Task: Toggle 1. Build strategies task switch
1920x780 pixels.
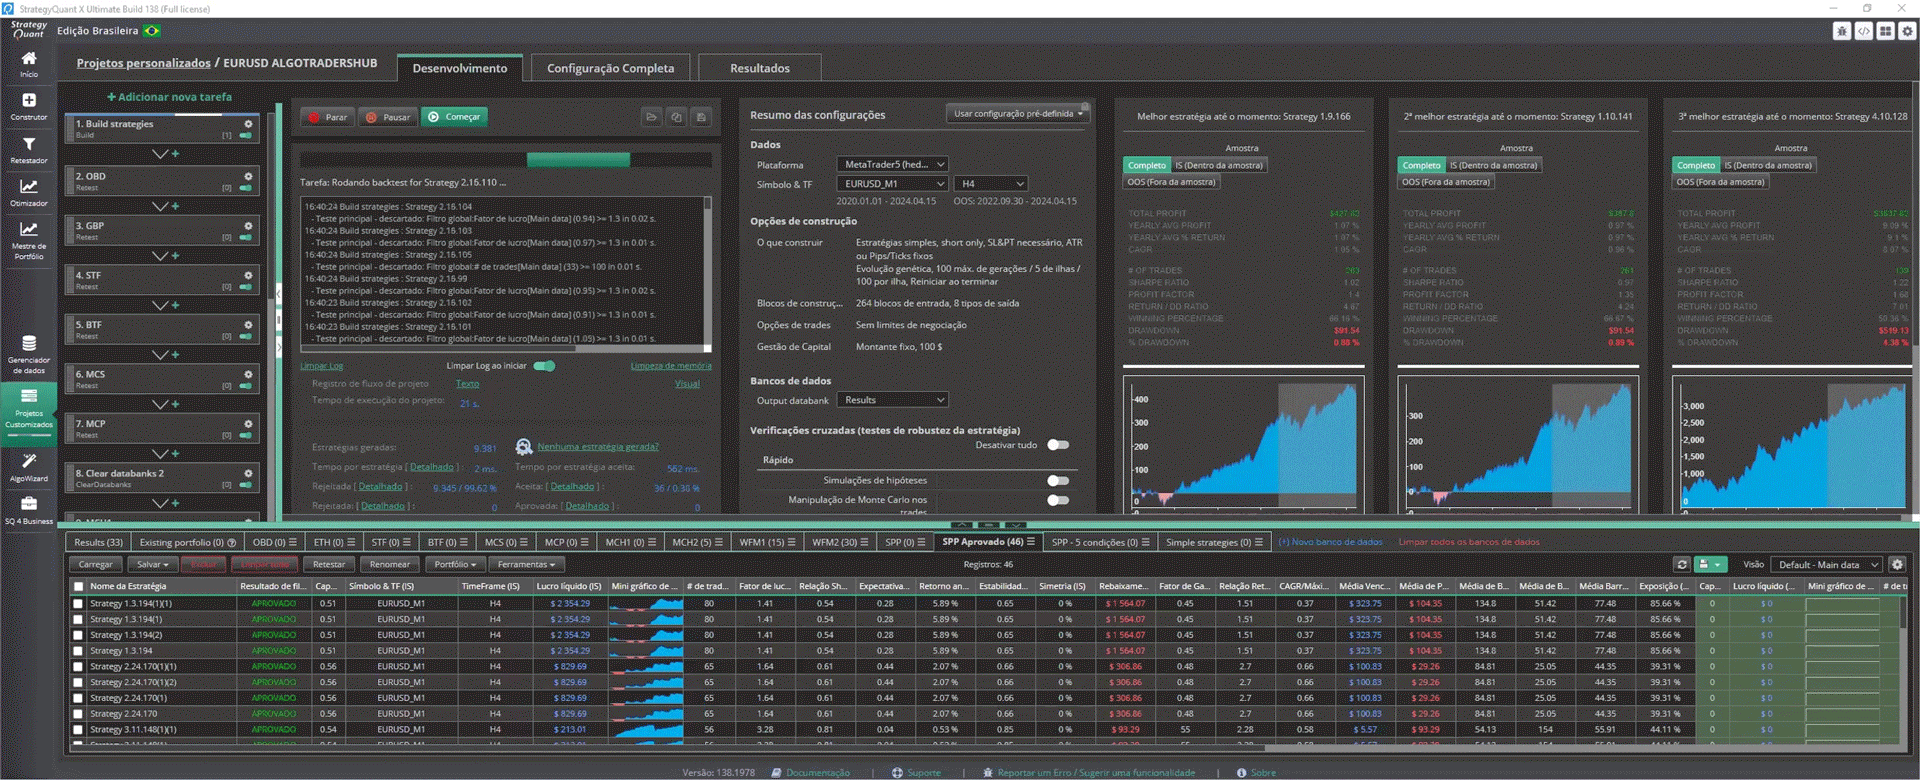Action: coord(246,135)
